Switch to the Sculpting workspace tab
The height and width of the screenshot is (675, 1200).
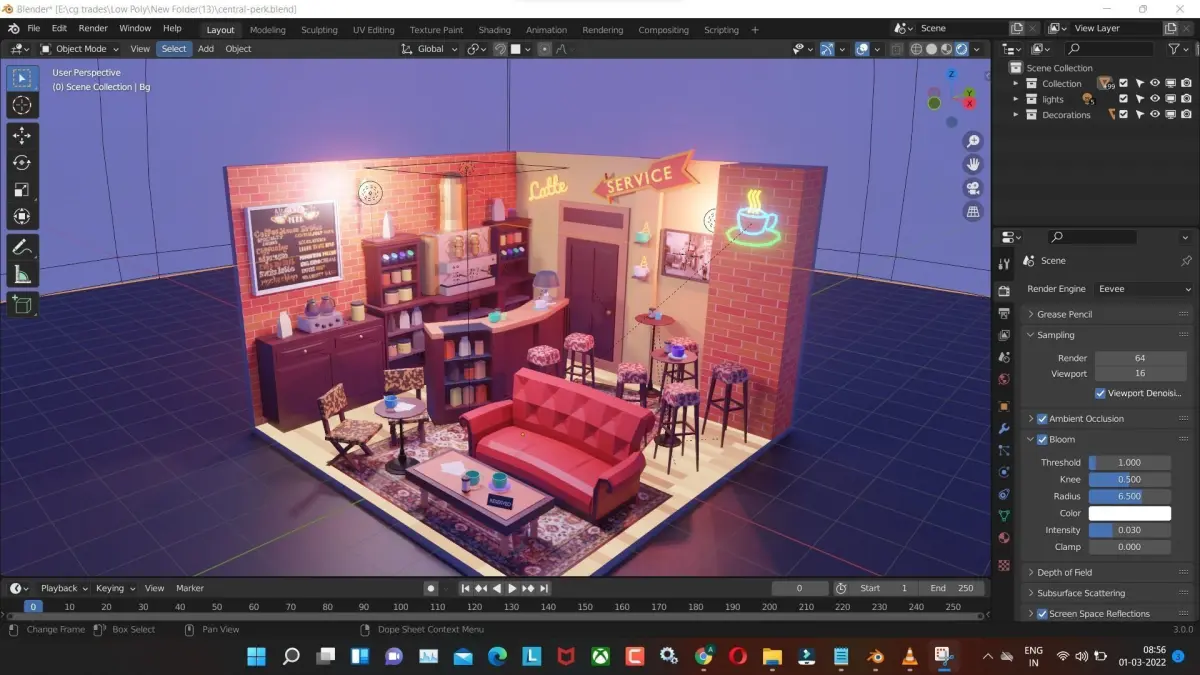tap(319, 30)
